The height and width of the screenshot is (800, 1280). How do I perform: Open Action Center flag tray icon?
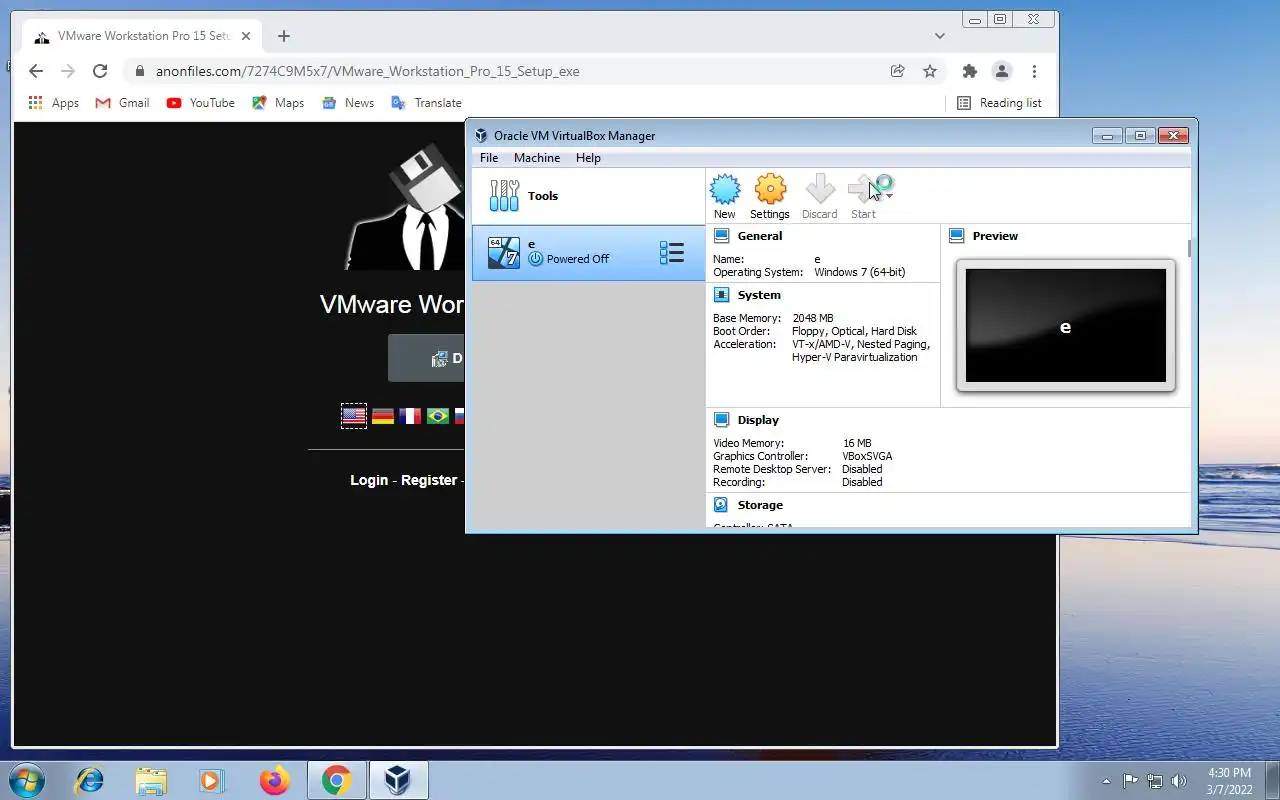[1131, 781]
